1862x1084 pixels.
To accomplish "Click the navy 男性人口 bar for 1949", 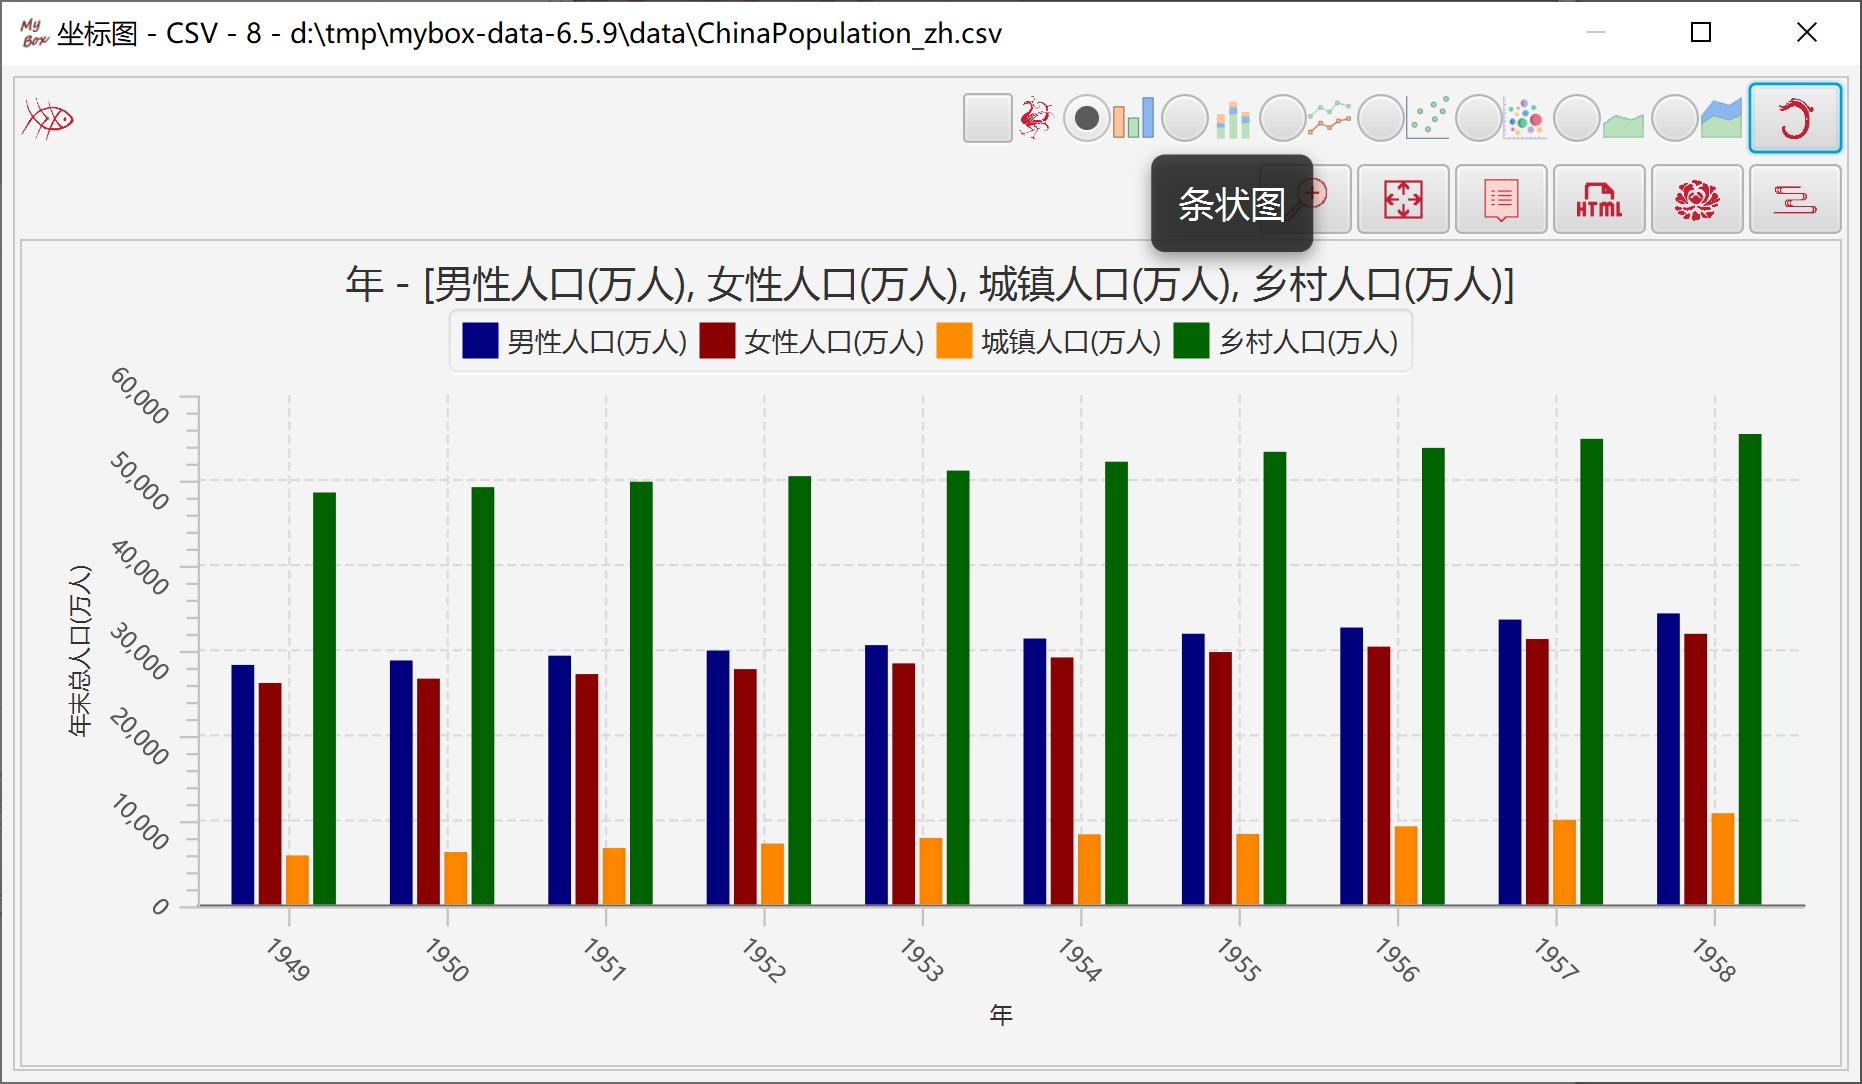I will pyautogui.click(x=243, y=785).
